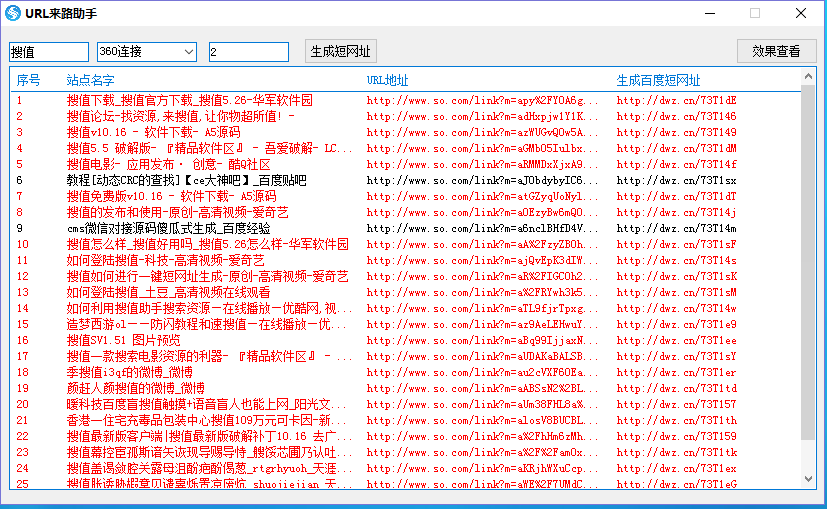Viewport: 827px width, 509px height.
Task: Click URL cell starting m=a6nclBHfD4V
Action: click(483, 228)
